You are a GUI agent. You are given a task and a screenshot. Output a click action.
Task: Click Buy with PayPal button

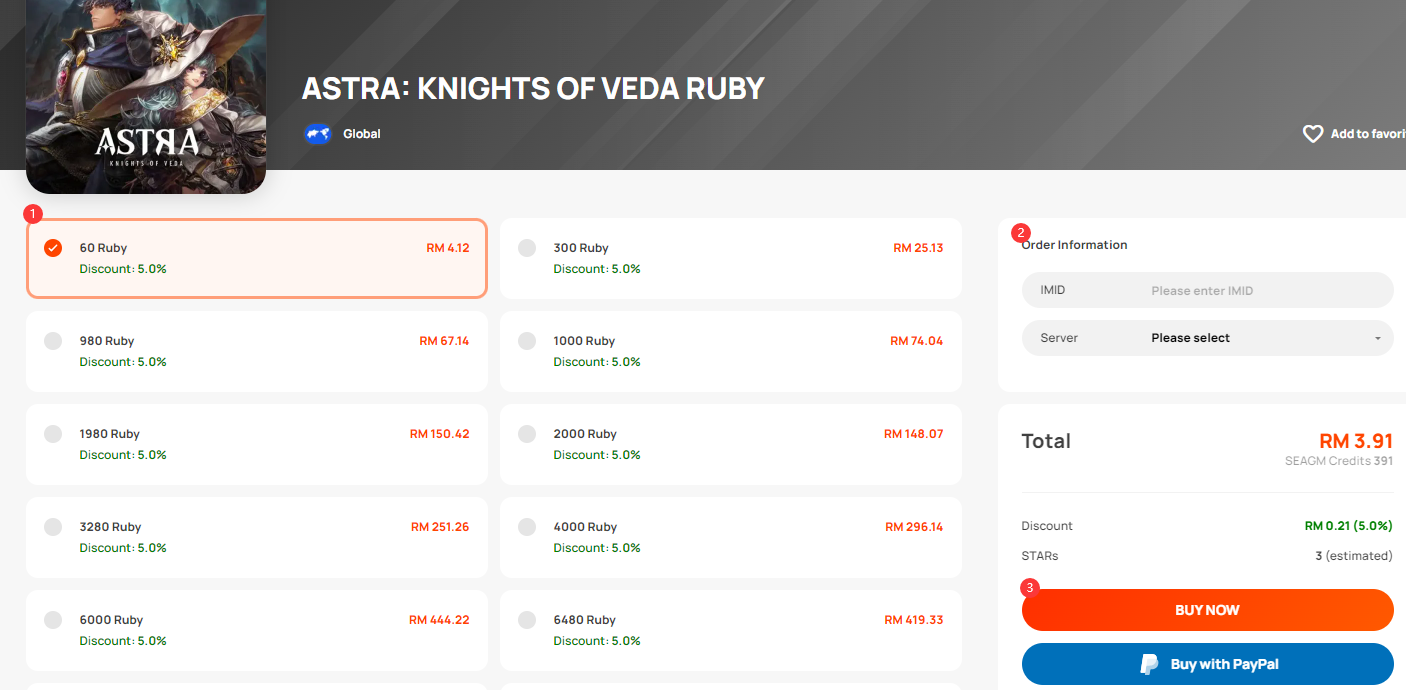click(x=1208, y=664)
